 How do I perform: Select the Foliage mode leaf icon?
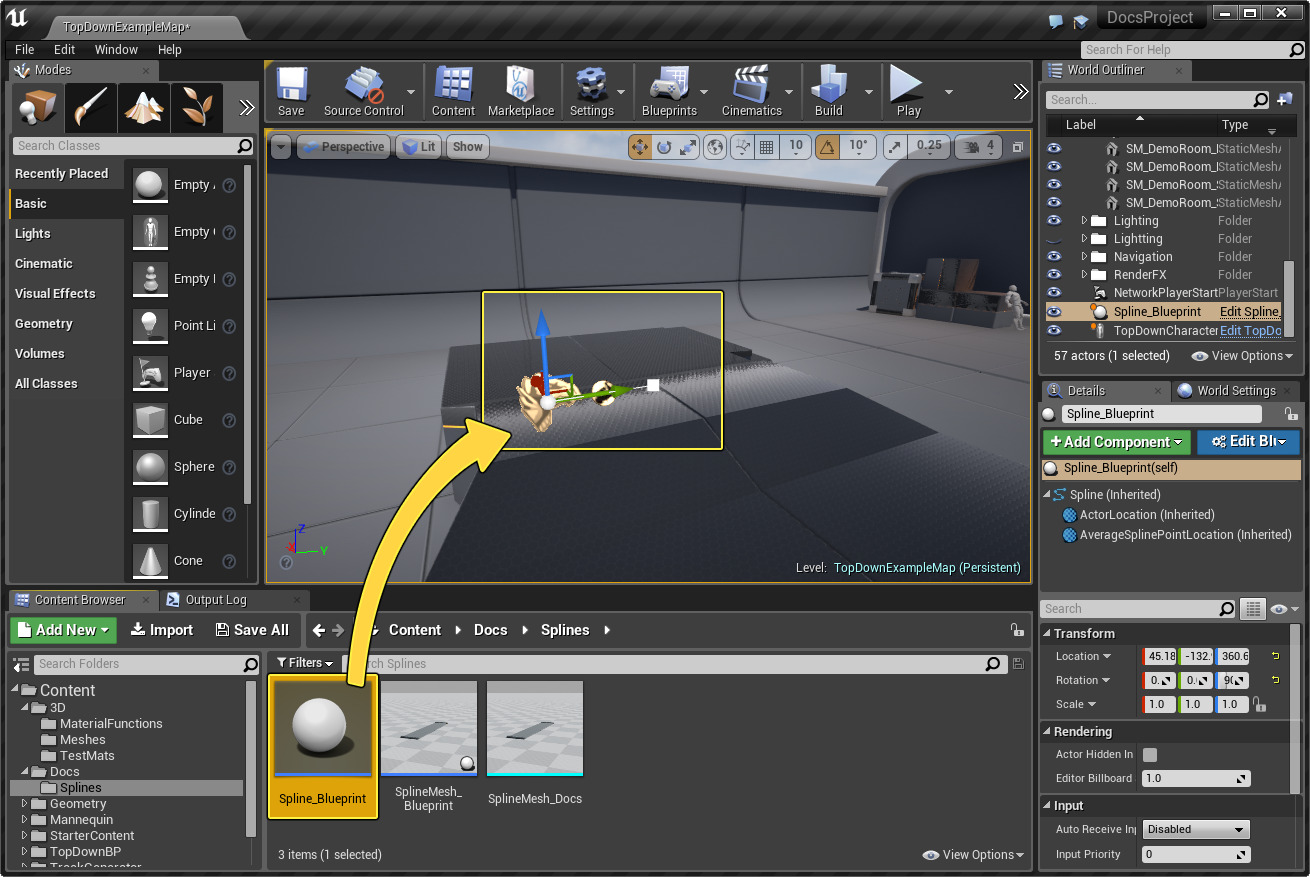pos(196,106)
